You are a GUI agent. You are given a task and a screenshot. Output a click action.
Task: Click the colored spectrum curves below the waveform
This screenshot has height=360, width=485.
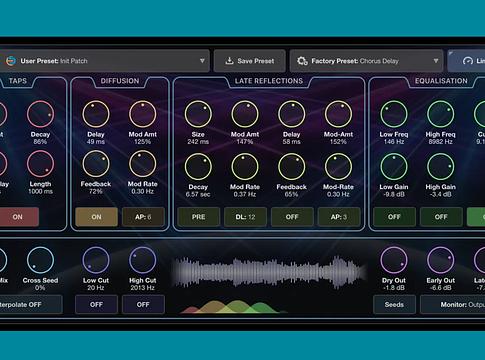click(x=233, y=307)
